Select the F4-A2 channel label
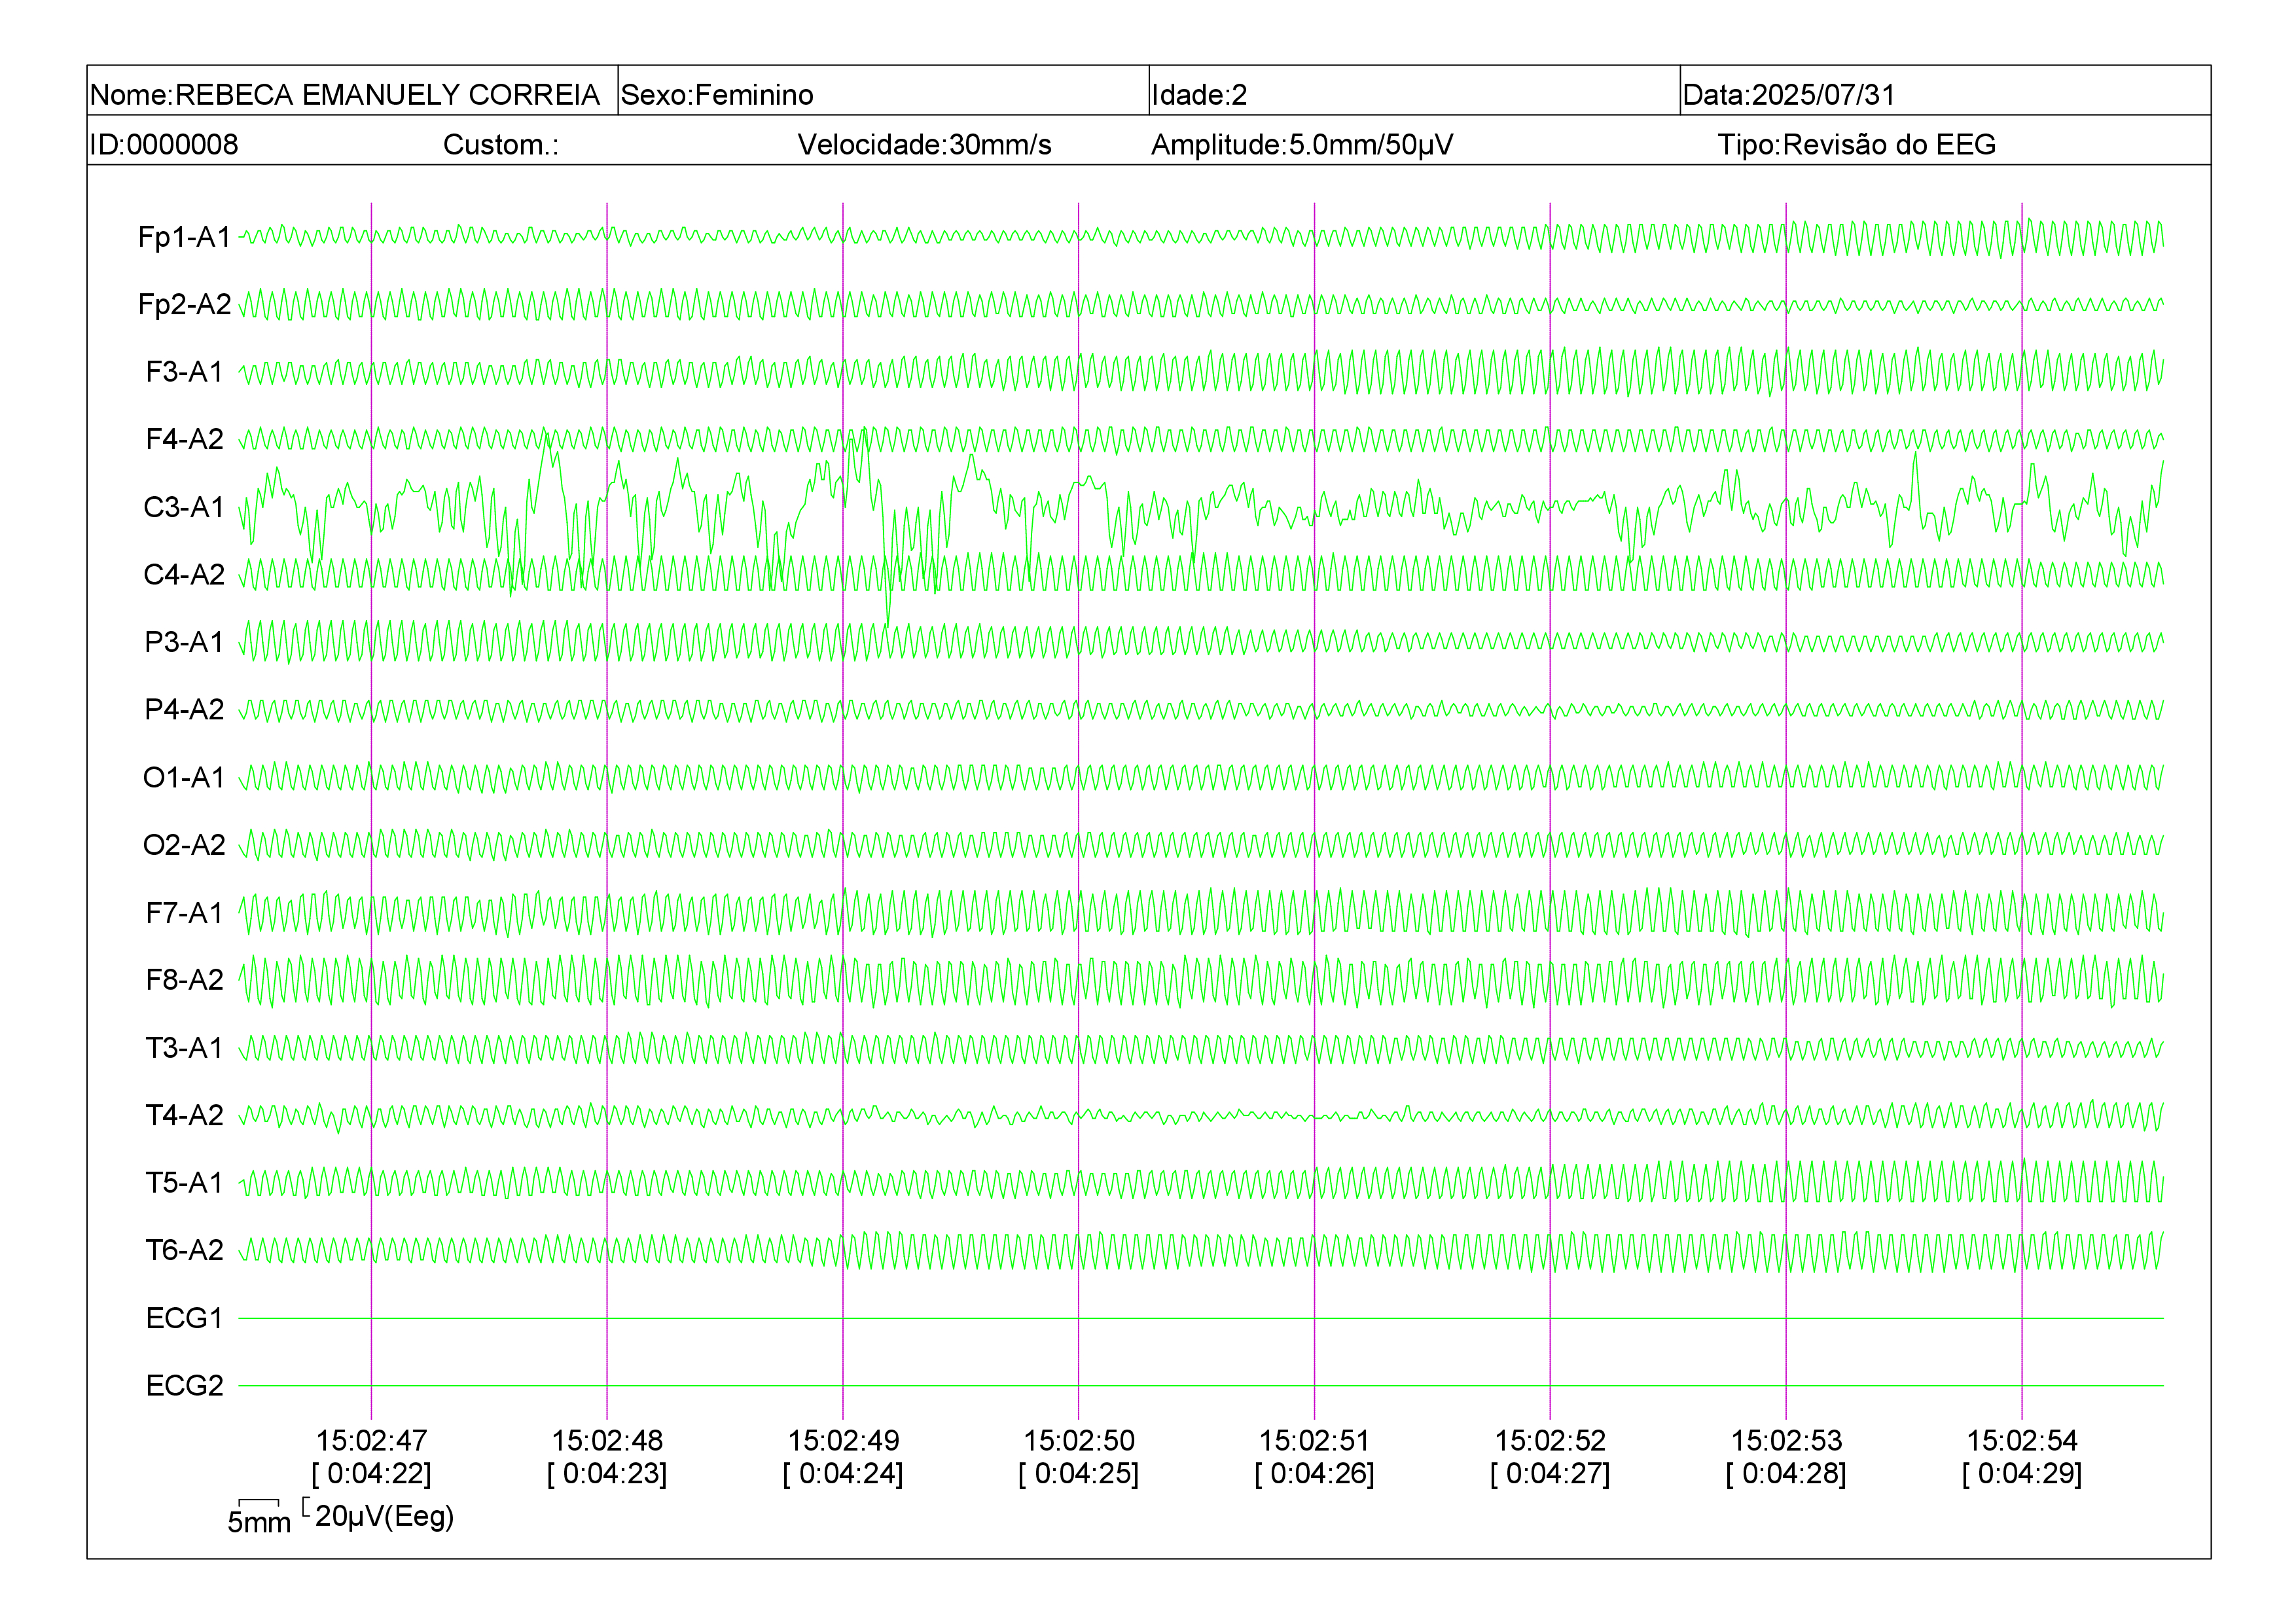 (185, 439)
